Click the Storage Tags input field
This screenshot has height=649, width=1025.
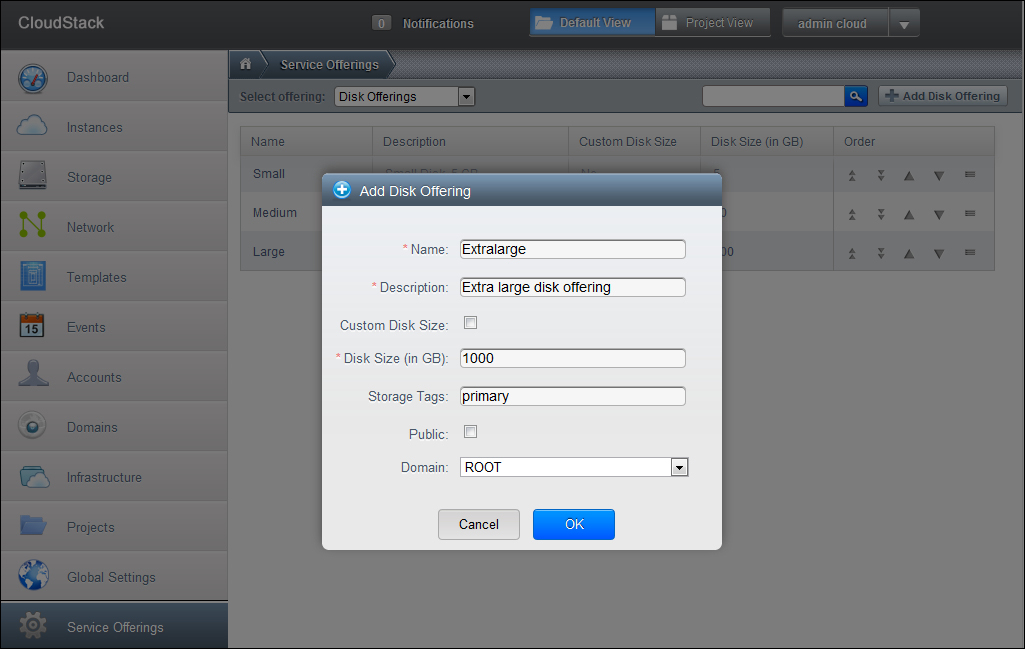point(572,396)
